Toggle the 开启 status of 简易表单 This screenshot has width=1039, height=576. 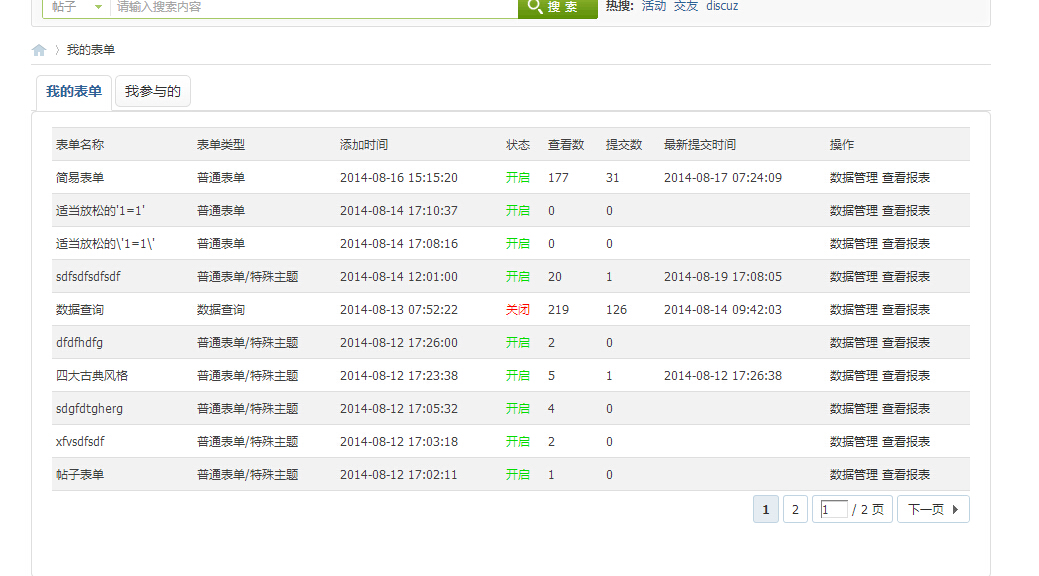518,177
